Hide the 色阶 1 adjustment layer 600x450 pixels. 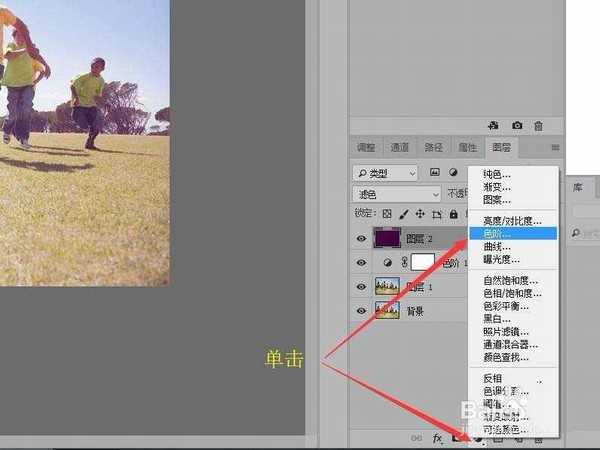pyautogui.click(x=360, y=262)
